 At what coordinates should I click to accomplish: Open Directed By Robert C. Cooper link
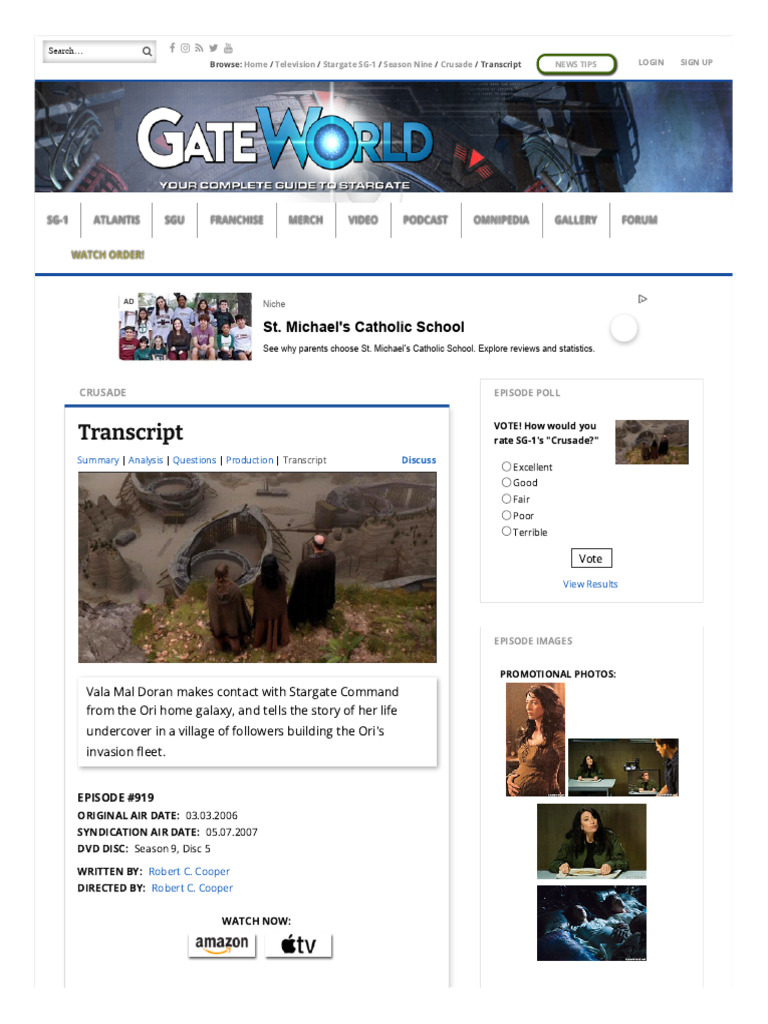point(192,888)
